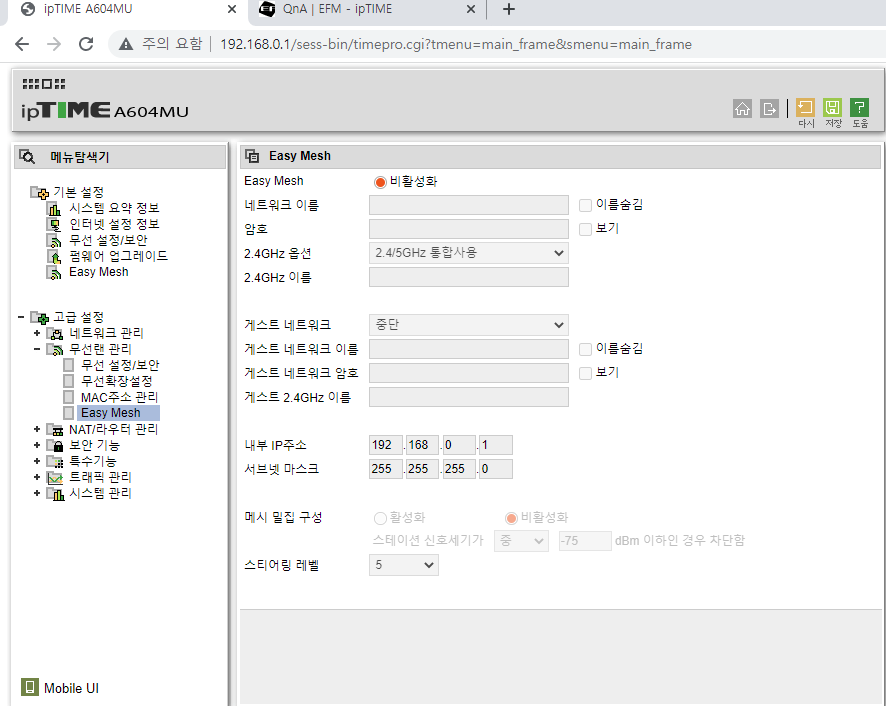886x706 pixels.
Task: Click the 펌웨어 업그레이드 icon
Action: pos(54,256)
